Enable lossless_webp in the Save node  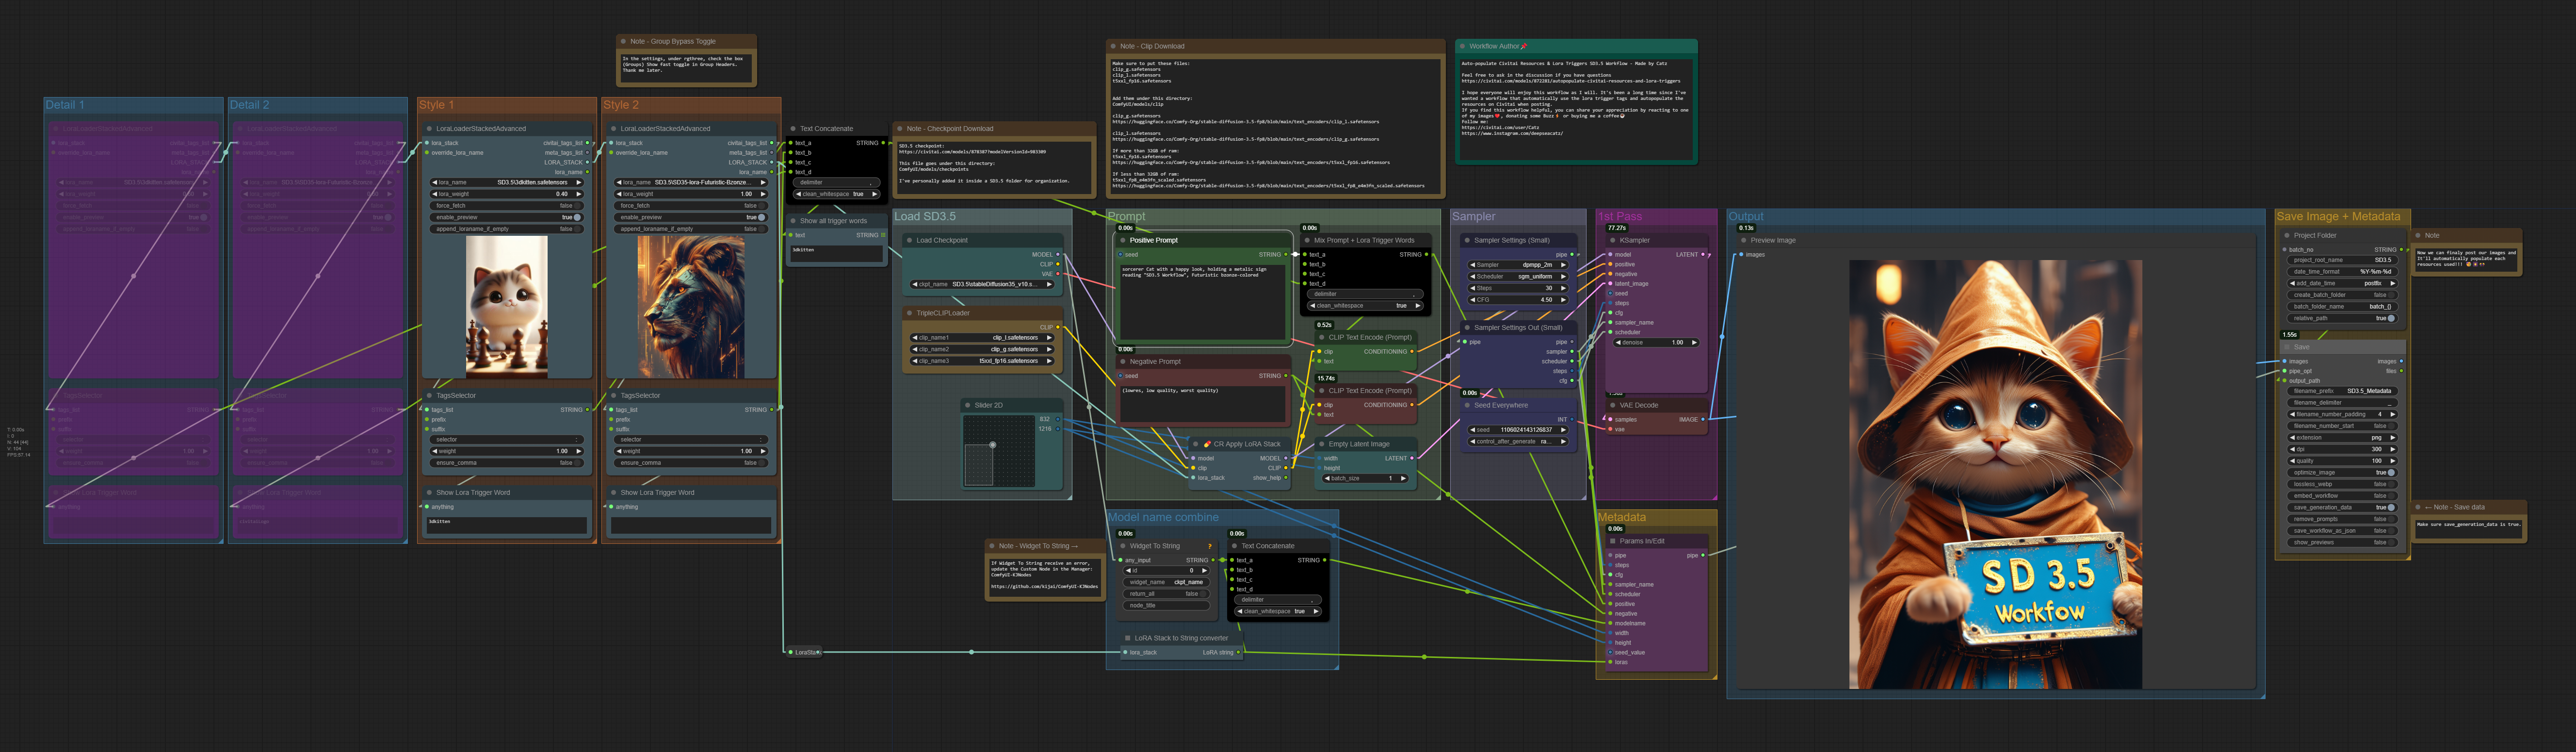[x=2344, y=484]
